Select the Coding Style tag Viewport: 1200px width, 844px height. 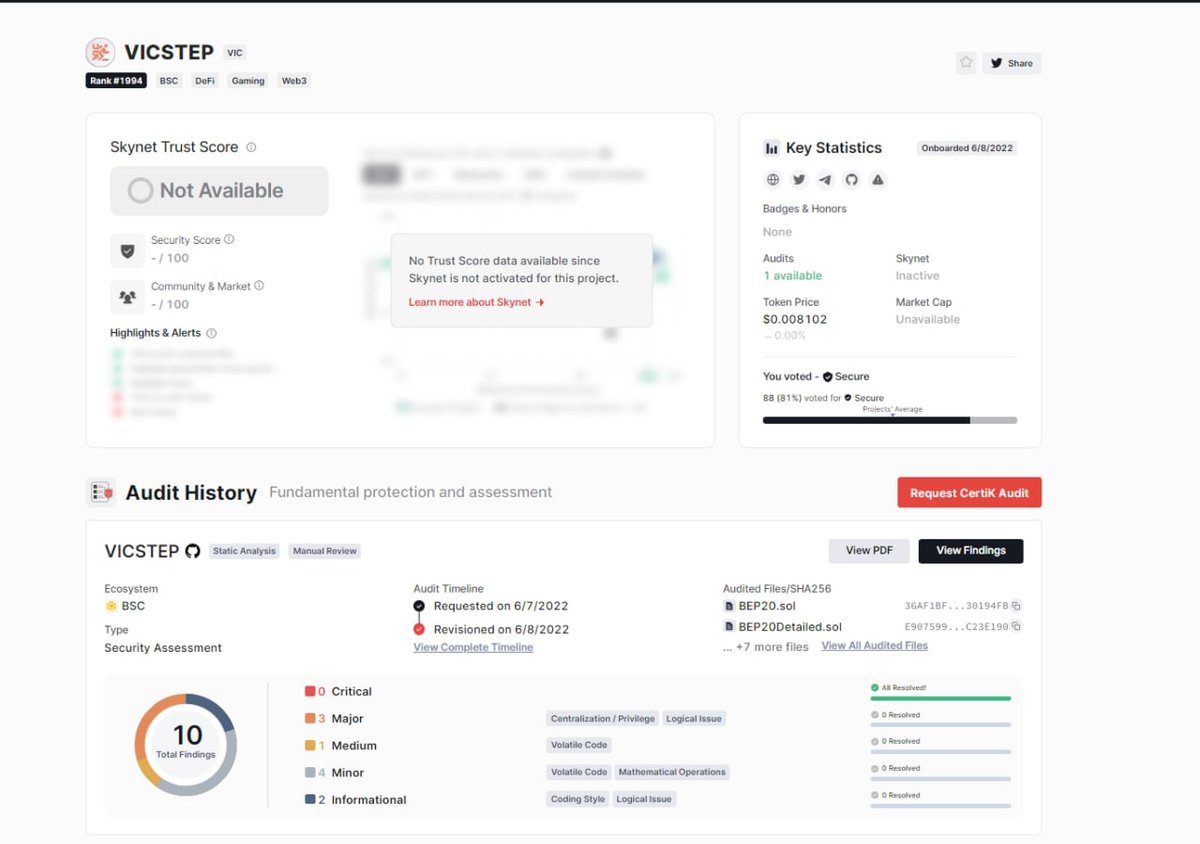(x=578, y=799)
